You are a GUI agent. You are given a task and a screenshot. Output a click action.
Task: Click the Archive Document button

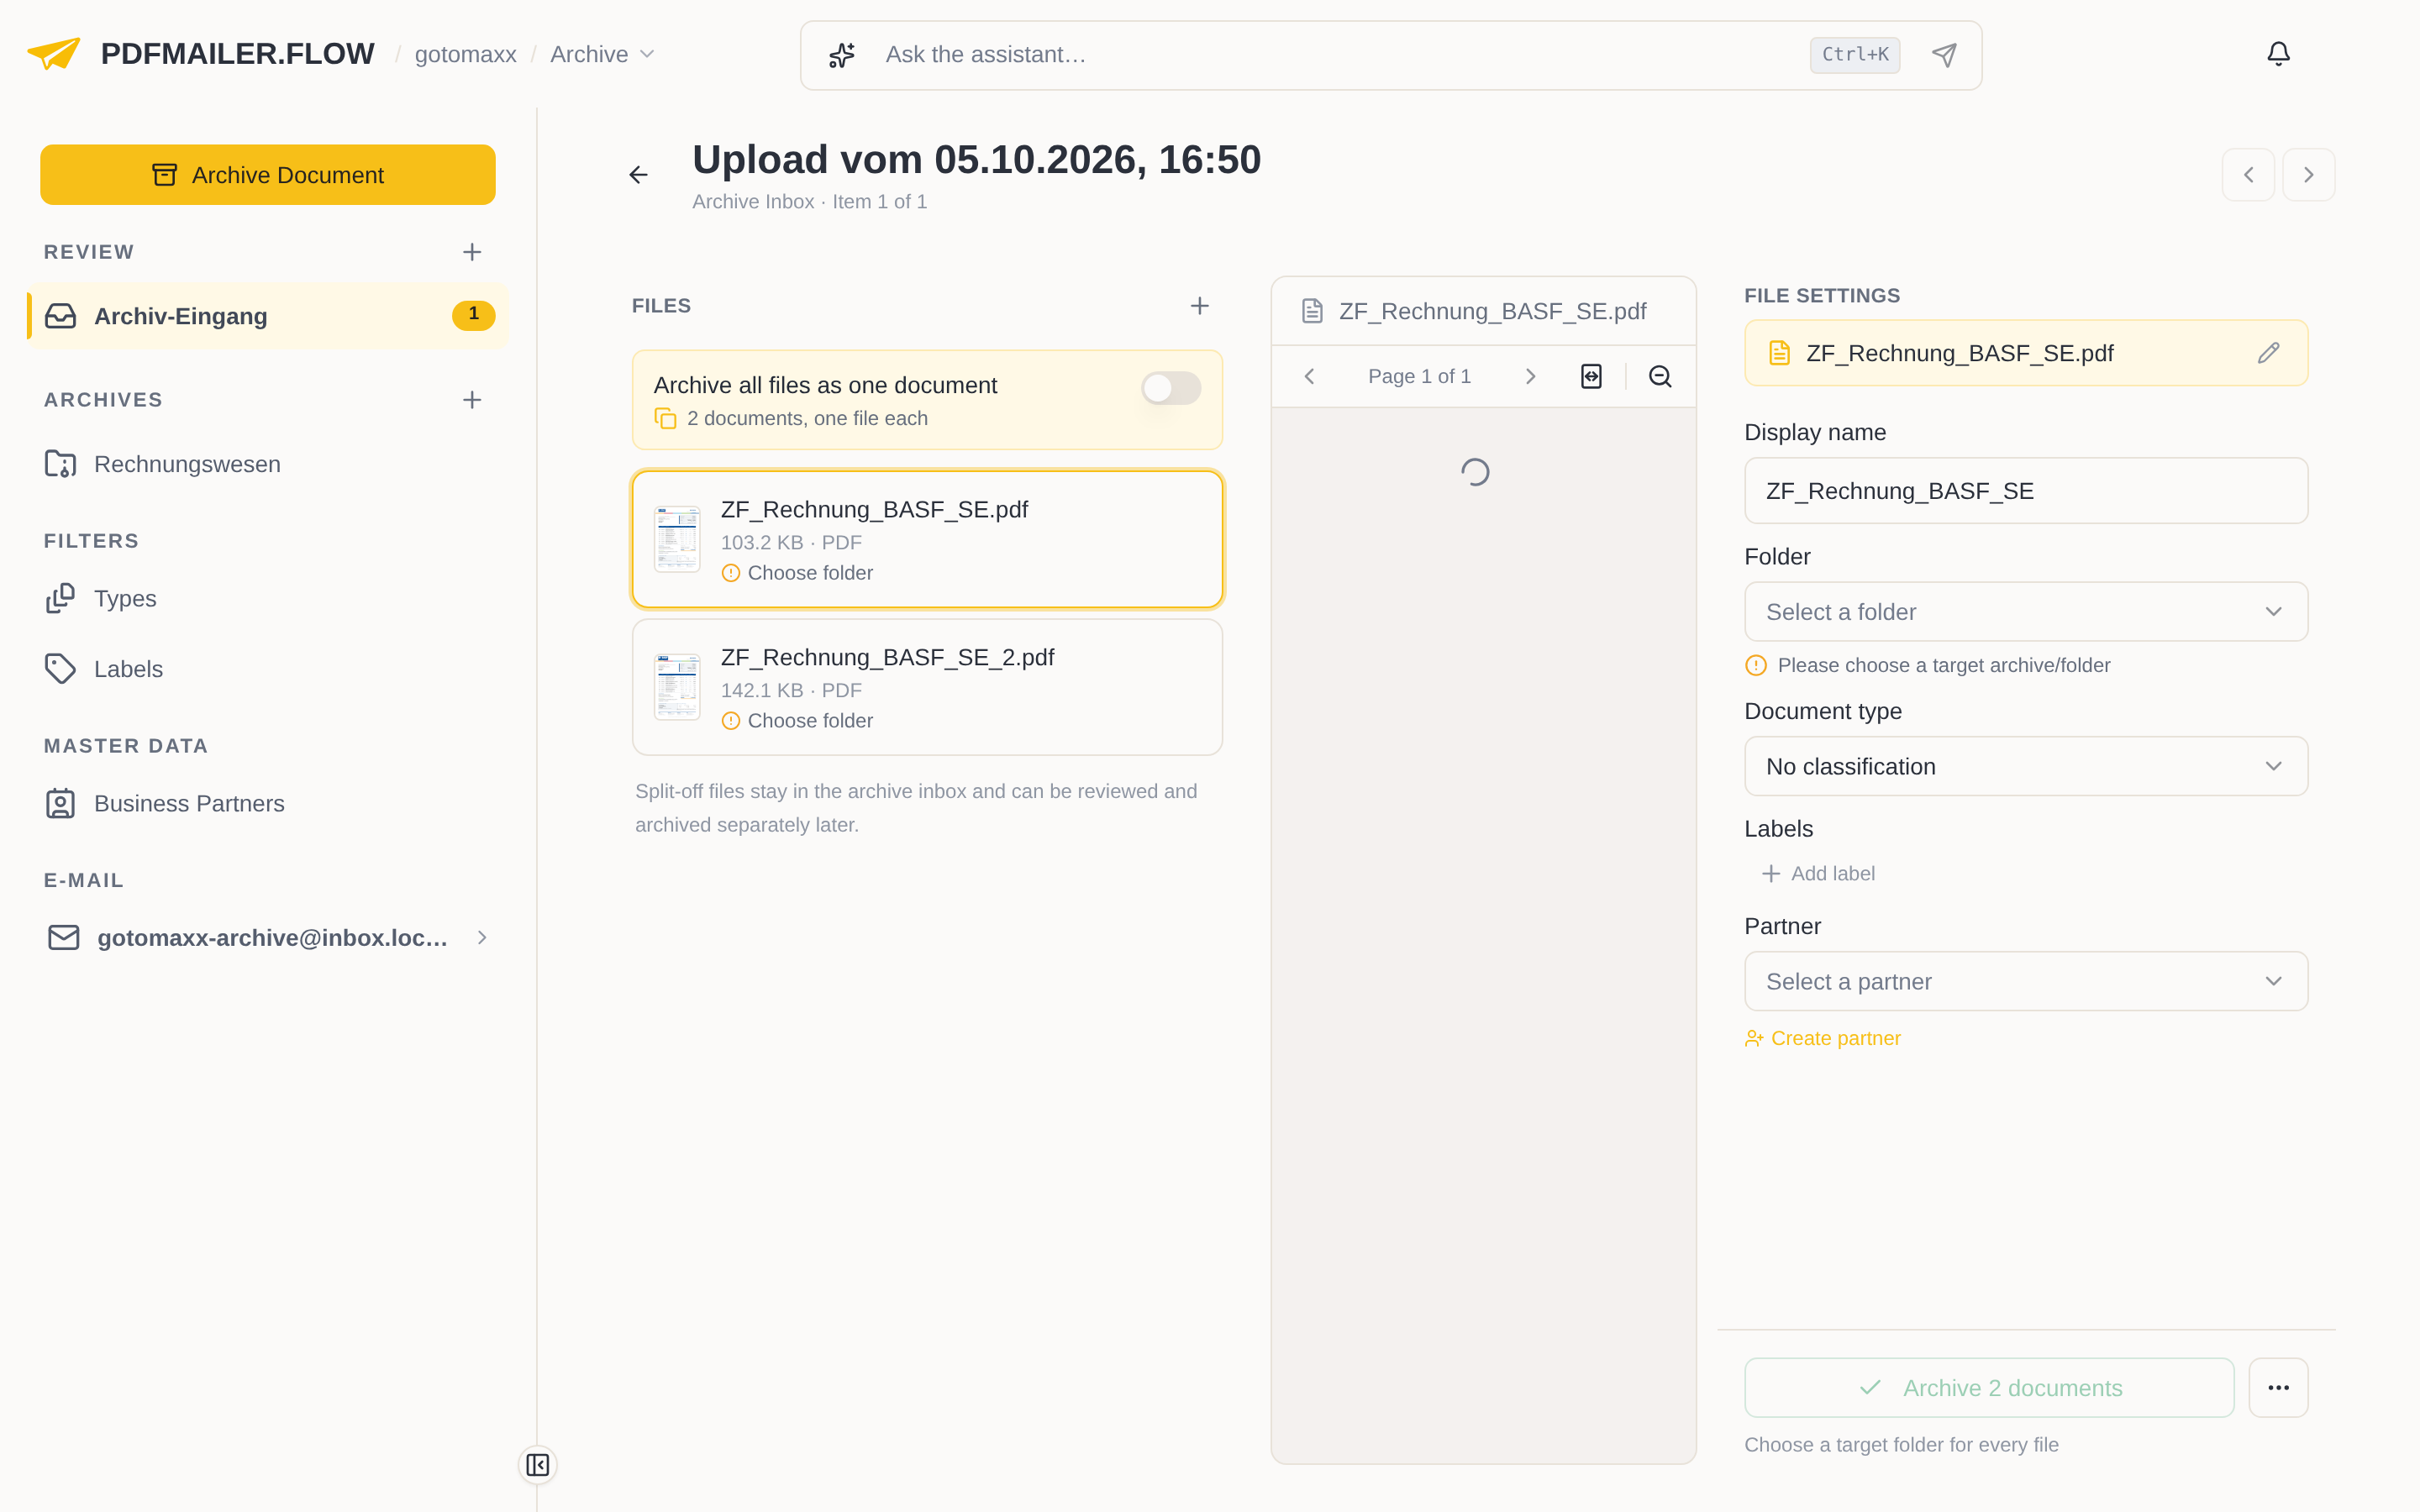click(x=268, y=175)
